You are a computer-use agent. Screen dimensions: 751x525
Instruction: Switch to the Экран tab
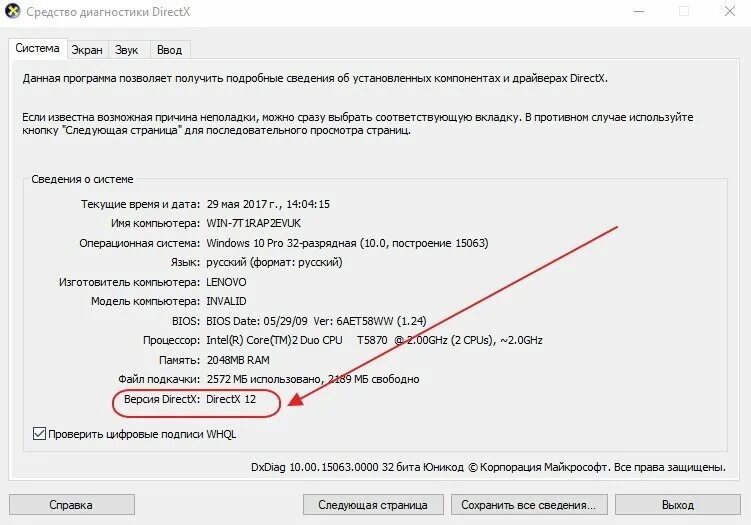pos(87,50)
